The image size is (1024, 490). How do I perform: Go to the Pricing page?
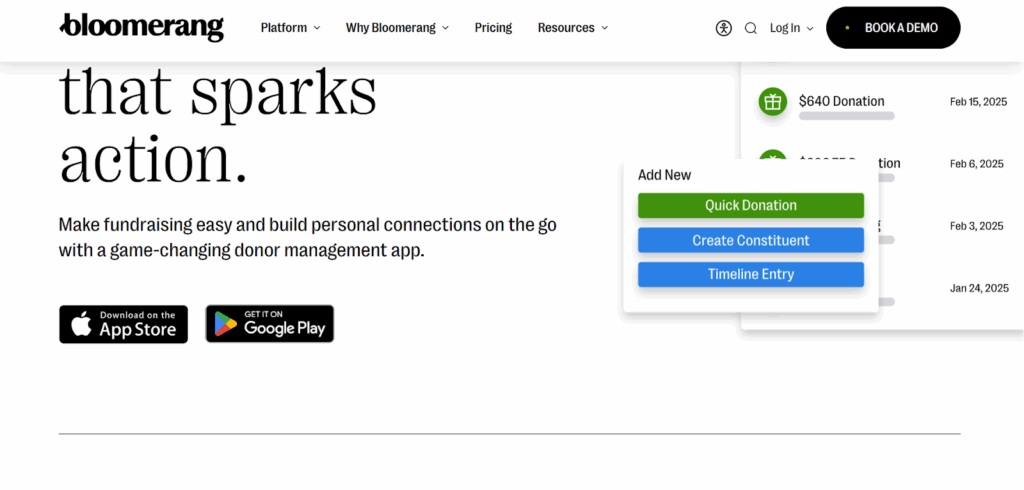493,28
